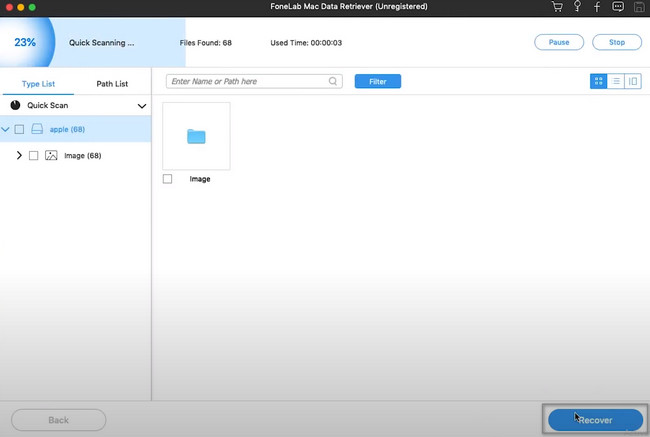Click the Back button
650x437 pixels.
click(x=58, y=420)
